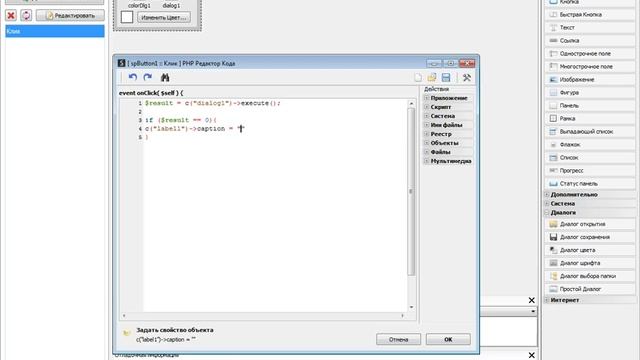Expand Дополнительно component palette section
The width and height of the screenshot is (640, 360).
547,195
